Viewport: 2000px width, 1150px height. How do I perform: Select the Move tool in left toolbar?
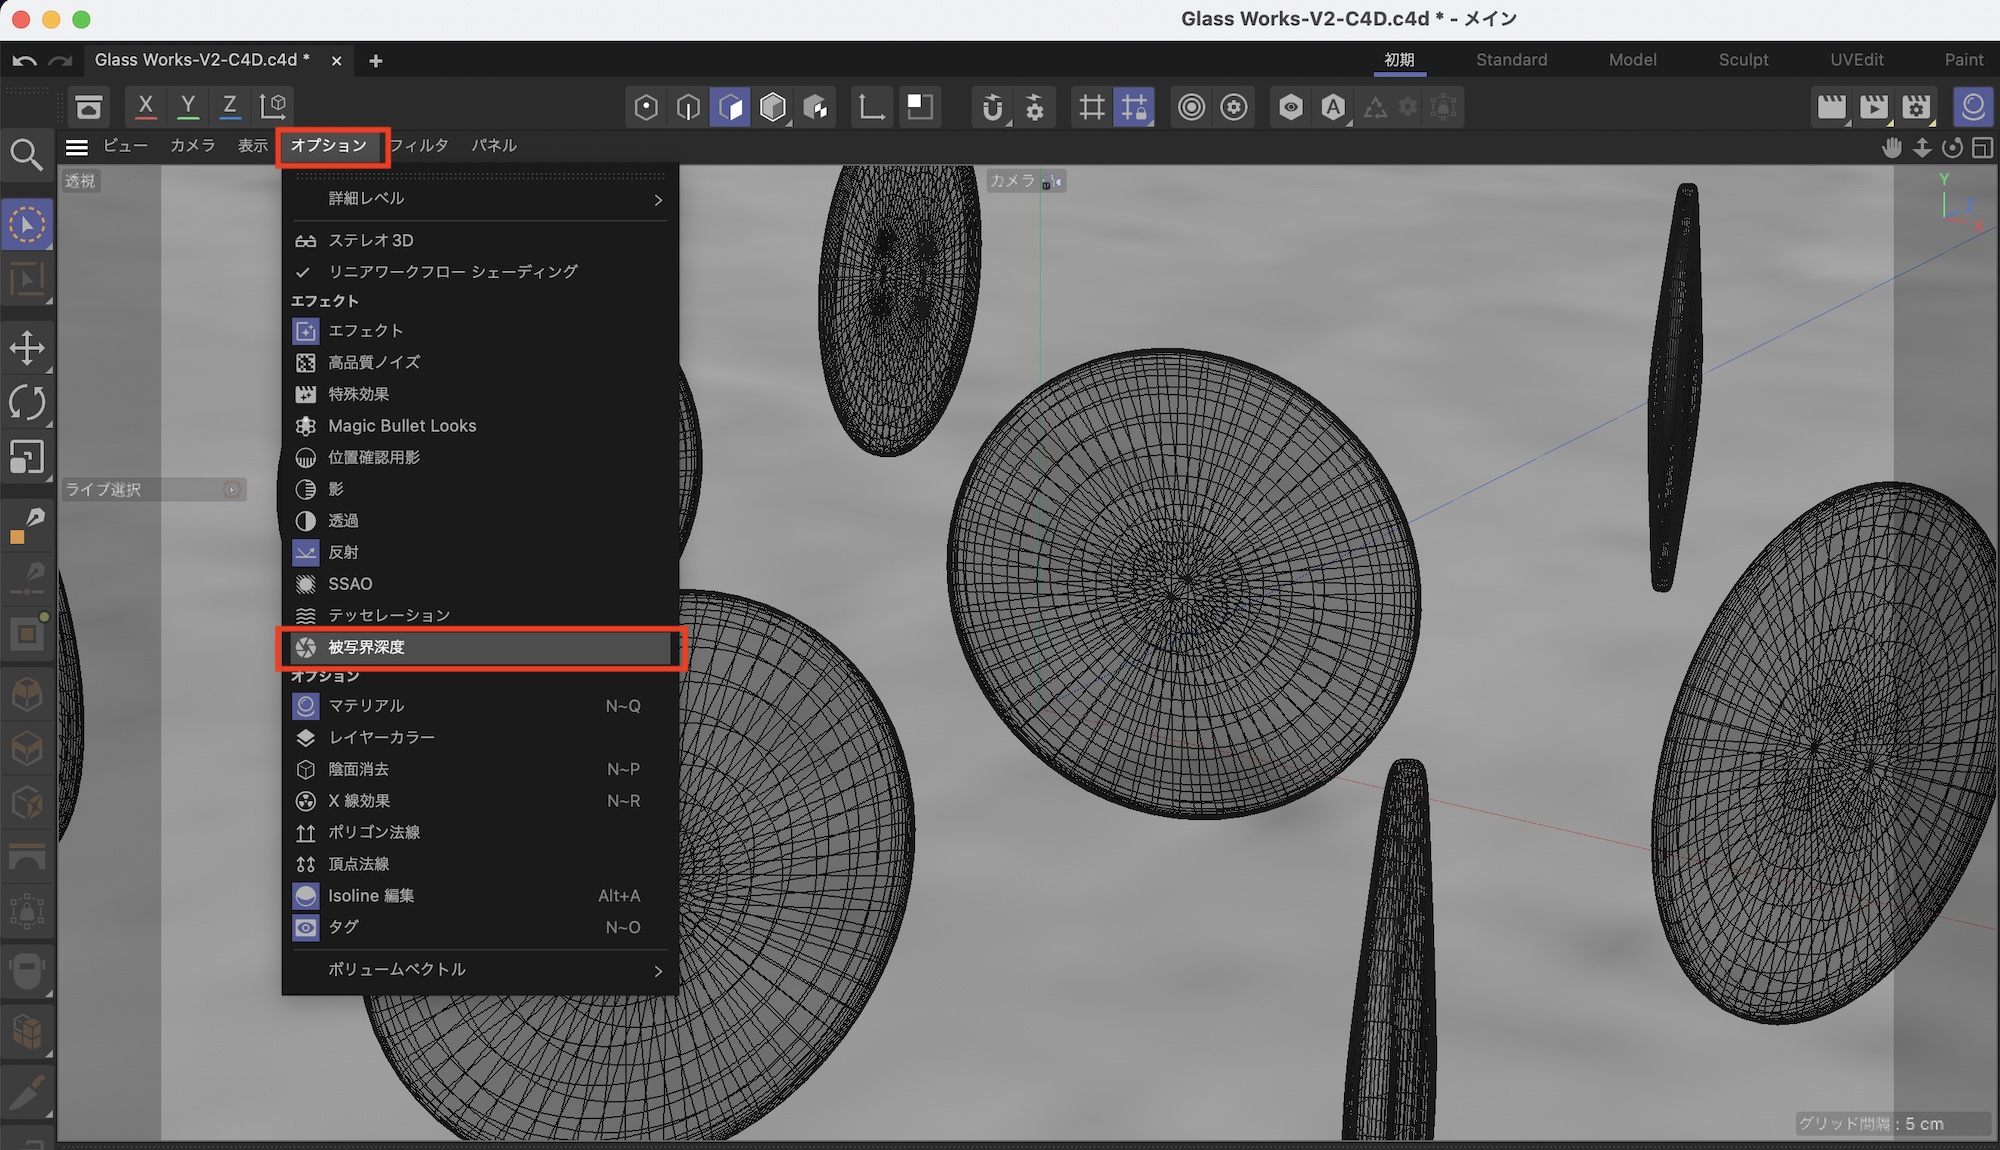[27, 348]
